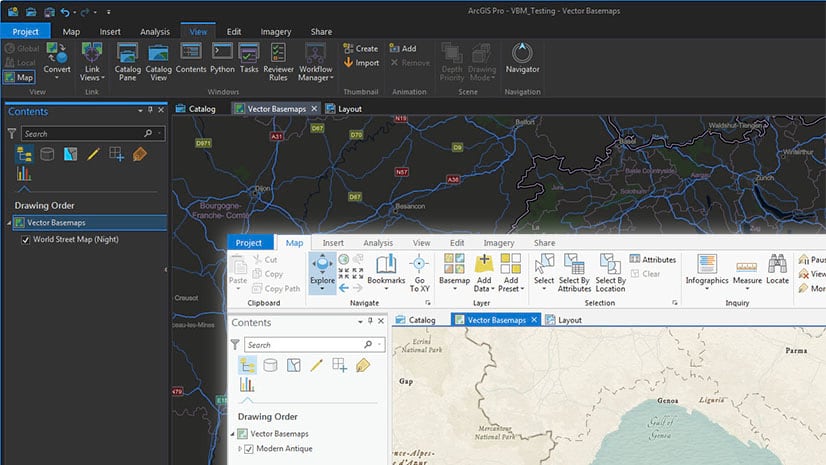Pin the light Contents pane

click(370, 321)
